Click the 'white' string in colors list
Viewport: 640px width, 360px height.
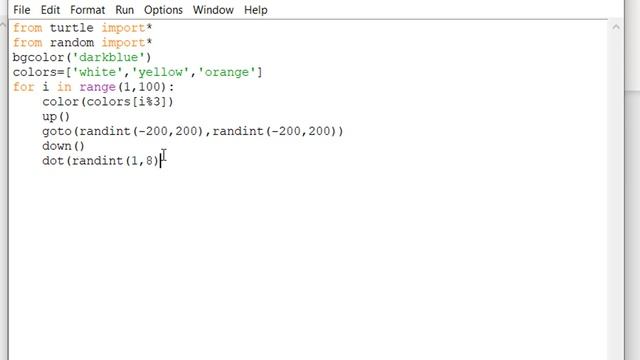(x=97, y=72)
